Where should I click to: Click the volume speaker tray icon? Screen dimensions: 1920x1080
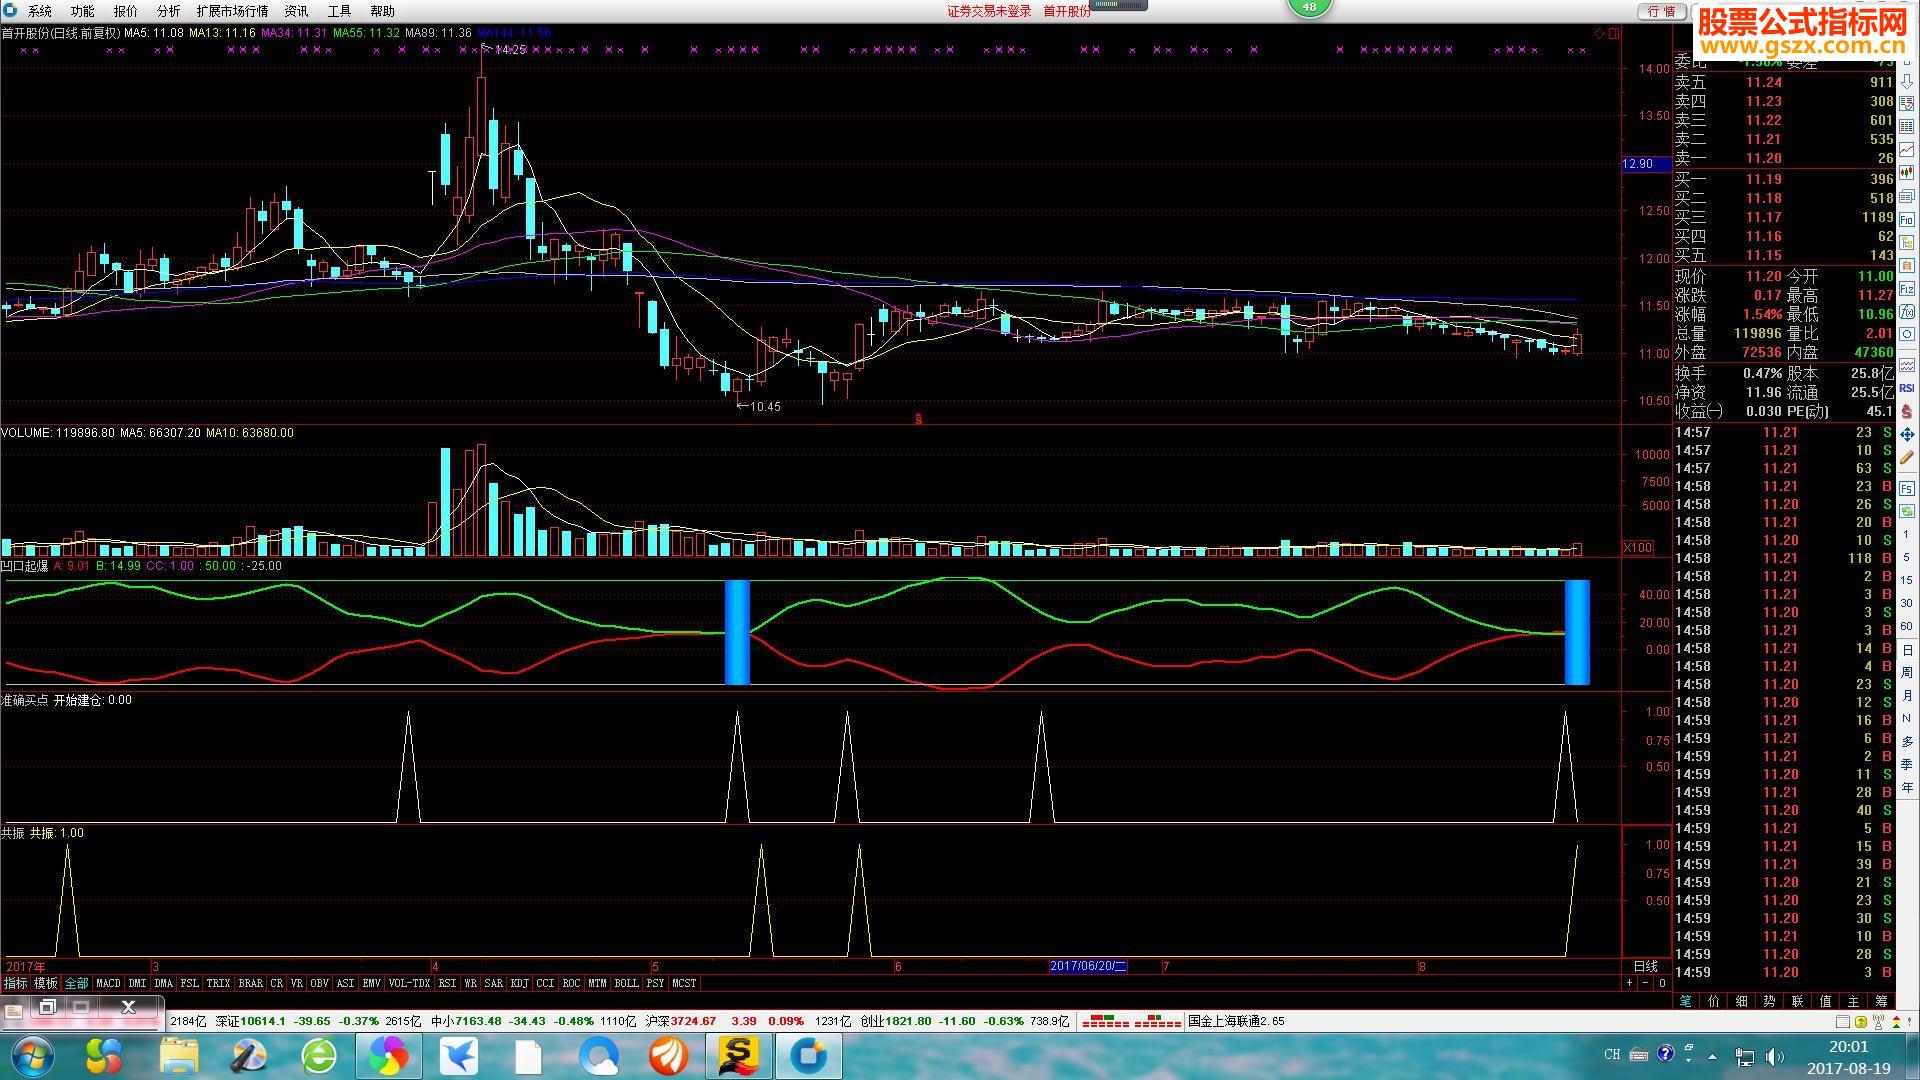[x=1774, y=1055]
